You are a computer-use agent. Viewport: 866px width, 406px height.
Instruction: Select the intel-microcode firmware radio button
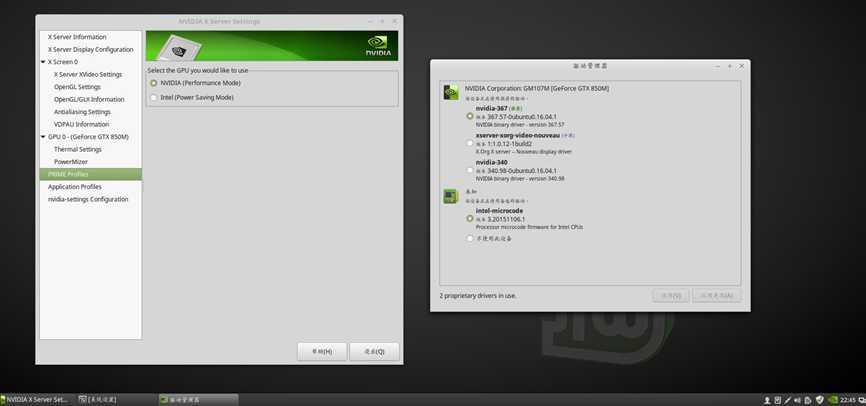[470, 219]
